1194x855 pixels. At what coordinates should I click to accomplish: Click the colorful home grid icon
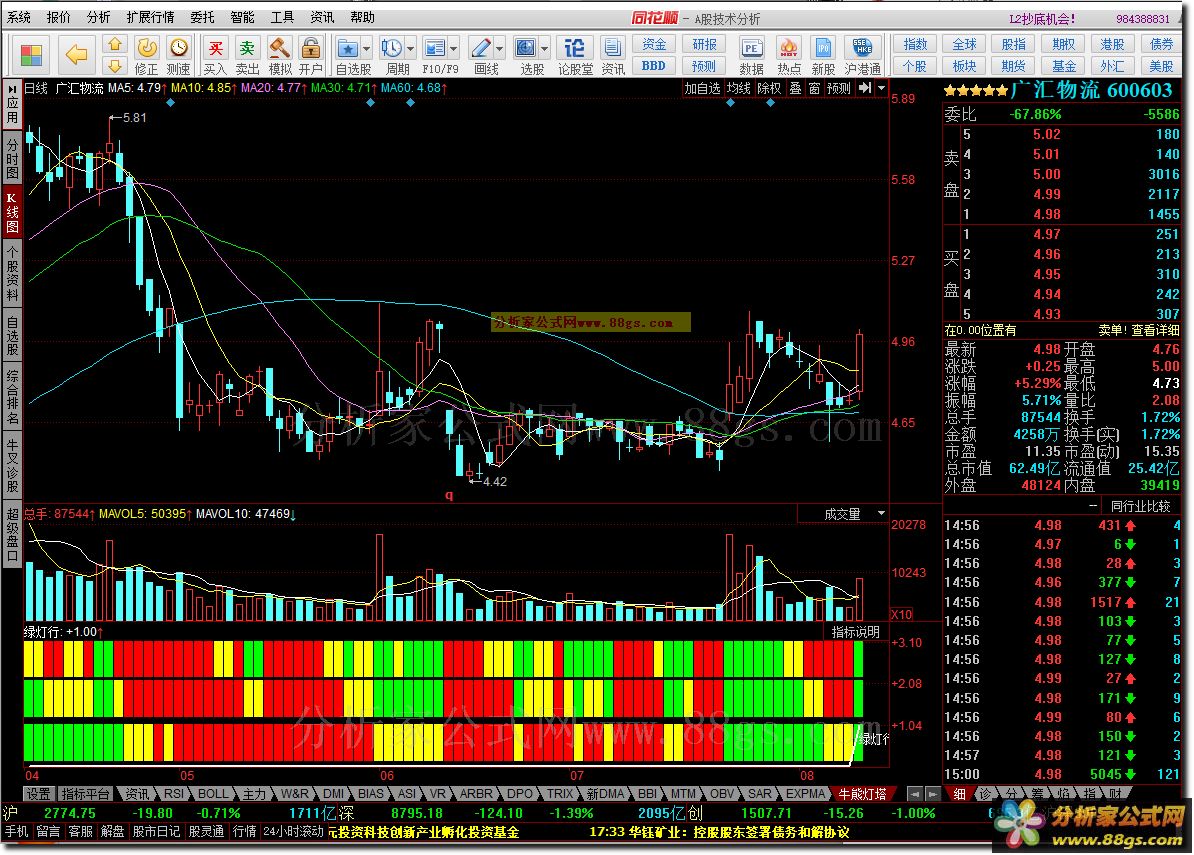click(x=31, y=55)
